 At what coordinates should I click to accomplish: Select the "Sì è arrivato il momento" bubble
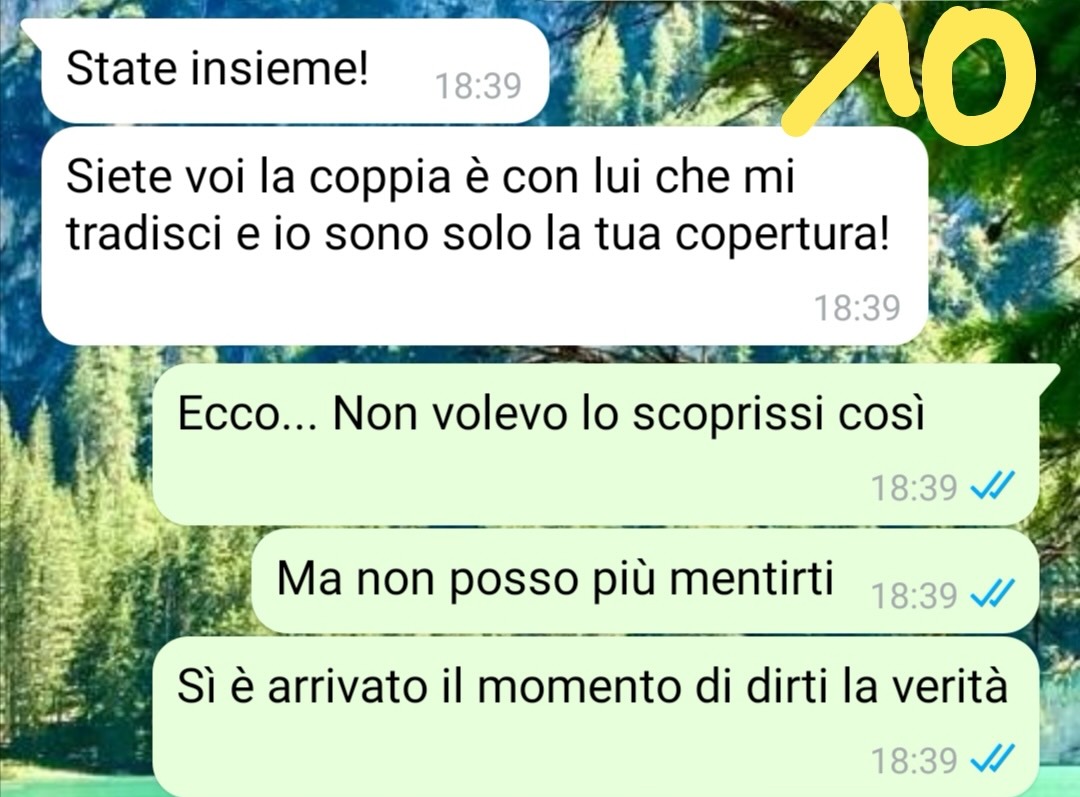tap(595, 716)
